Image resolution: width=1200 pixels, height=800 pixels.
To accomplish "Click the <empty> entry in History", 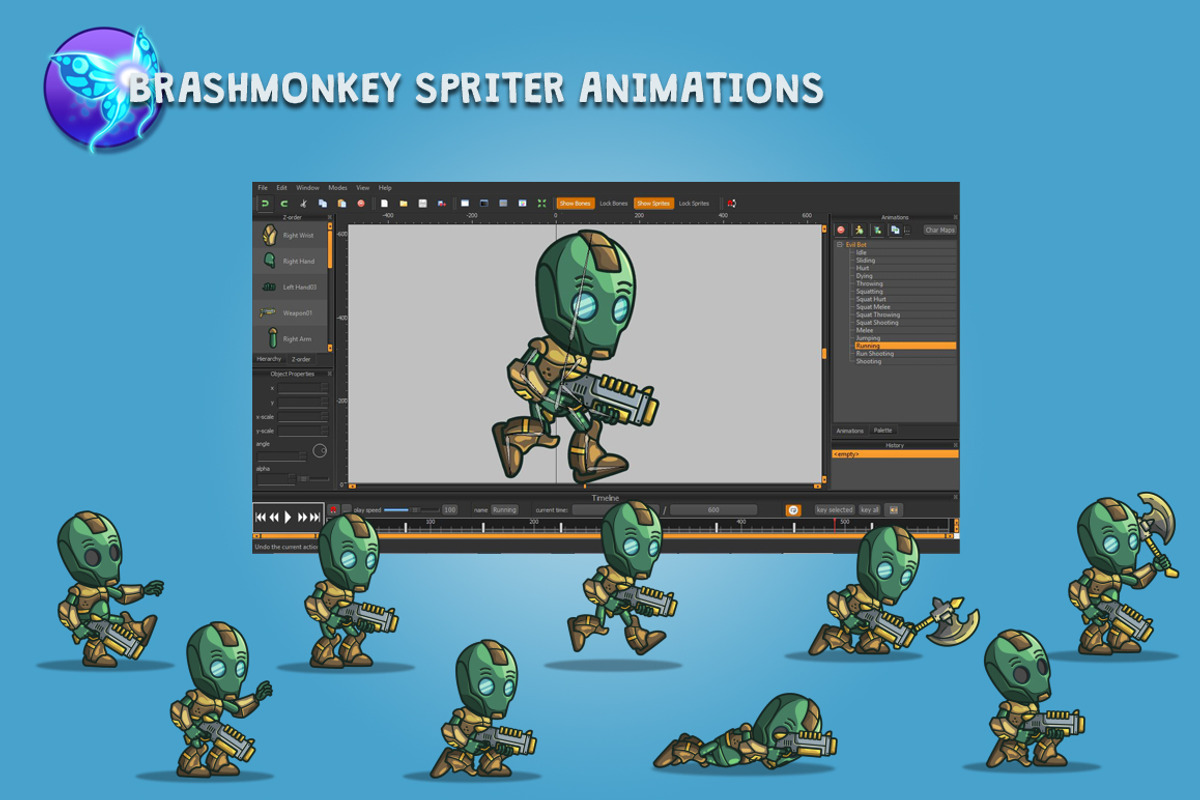I will 895,454.
